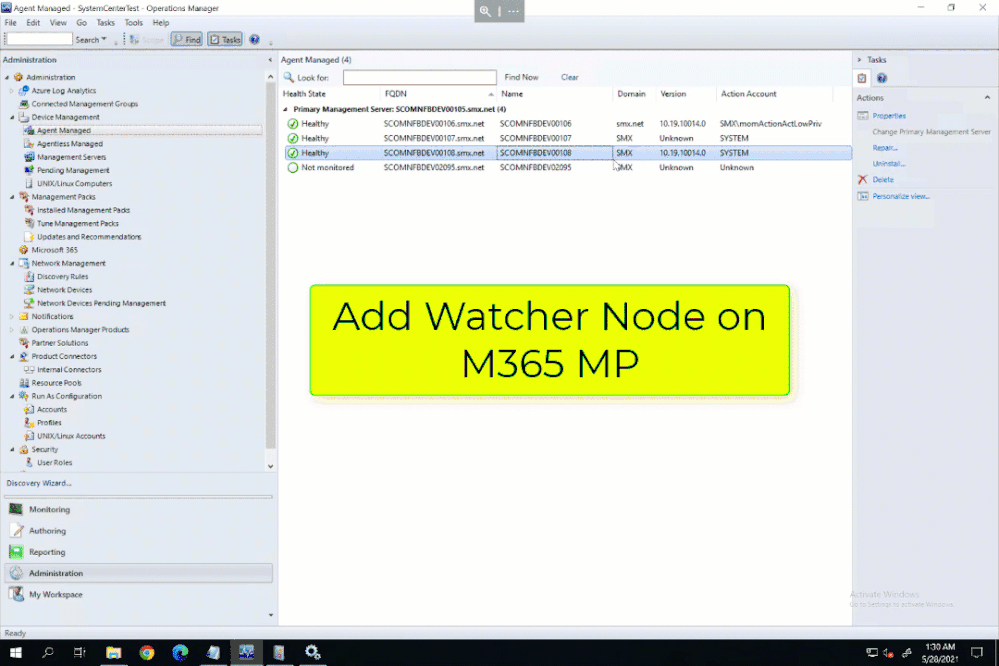This screenshot has height=666, width=999.
Task: Select the SCOMNFBDEV02095.smx.net row
Action: 567,168
